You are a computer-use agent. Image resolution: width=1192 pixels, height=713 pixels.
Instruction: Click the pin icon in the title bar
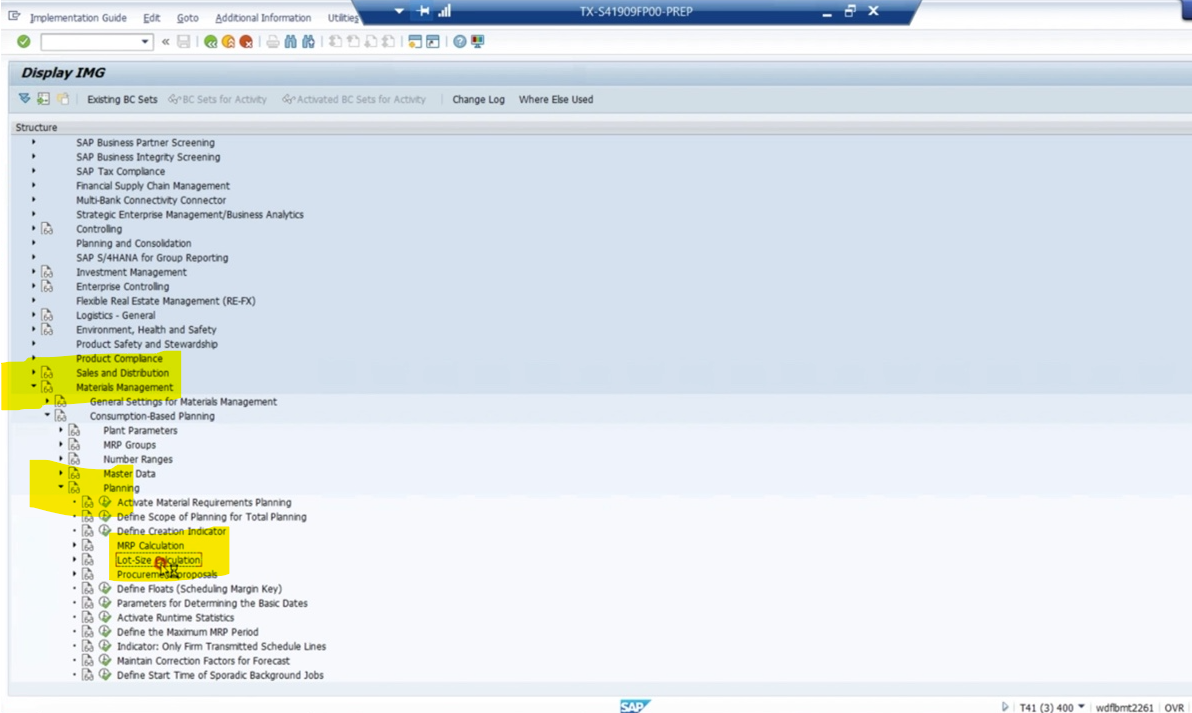click(423, 11)
